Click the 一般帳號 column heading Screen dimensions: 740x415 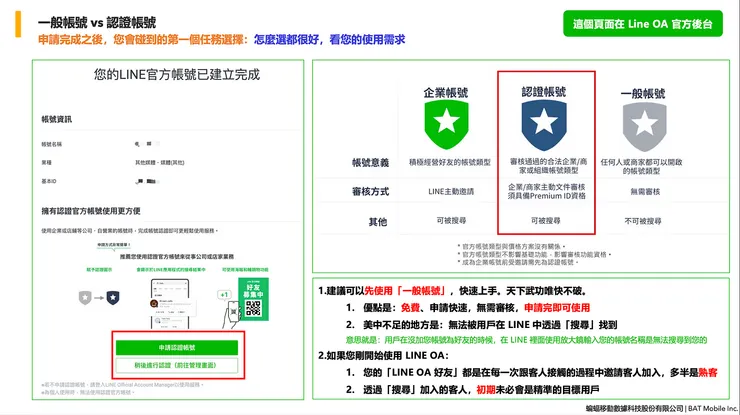point(643,93)
